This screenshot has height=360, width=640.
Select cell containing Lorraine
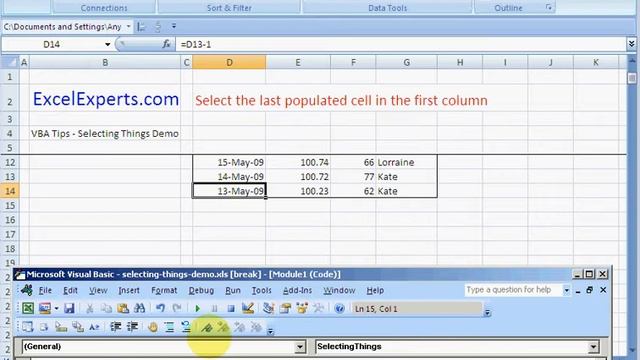(x=407, y=162)
